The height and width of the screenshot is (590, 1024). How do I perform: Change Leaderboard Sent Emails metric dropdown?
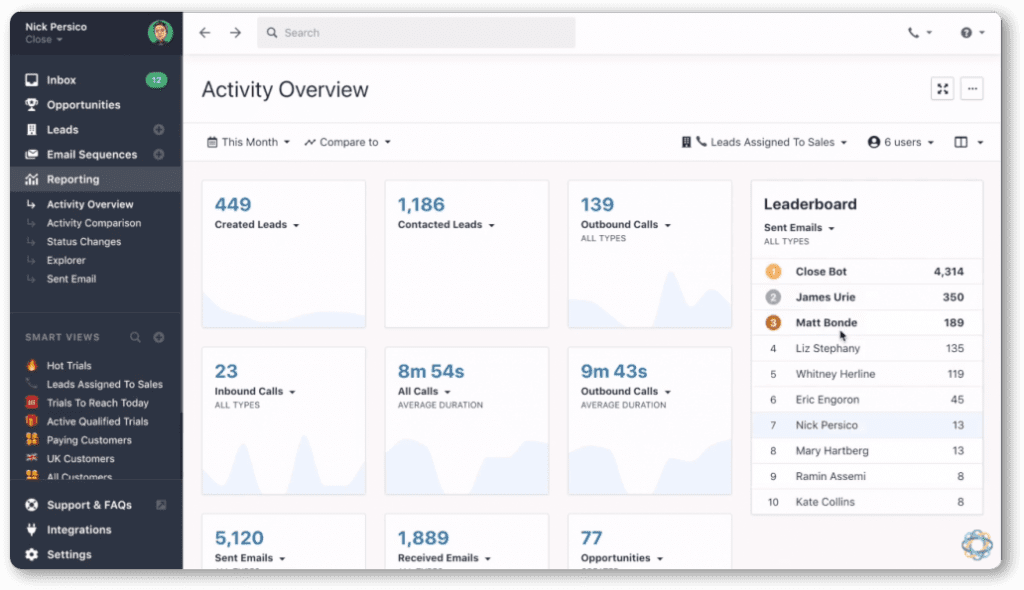[799, 229]
